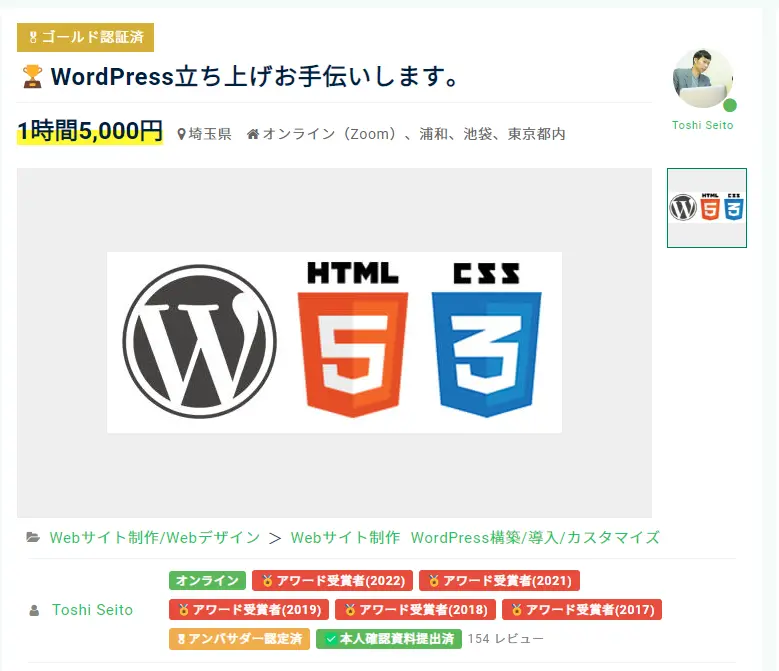This screenshot has height=671, width=779.
Task: Click the CSS3 logo in the main image
Action: coord(486,340)
